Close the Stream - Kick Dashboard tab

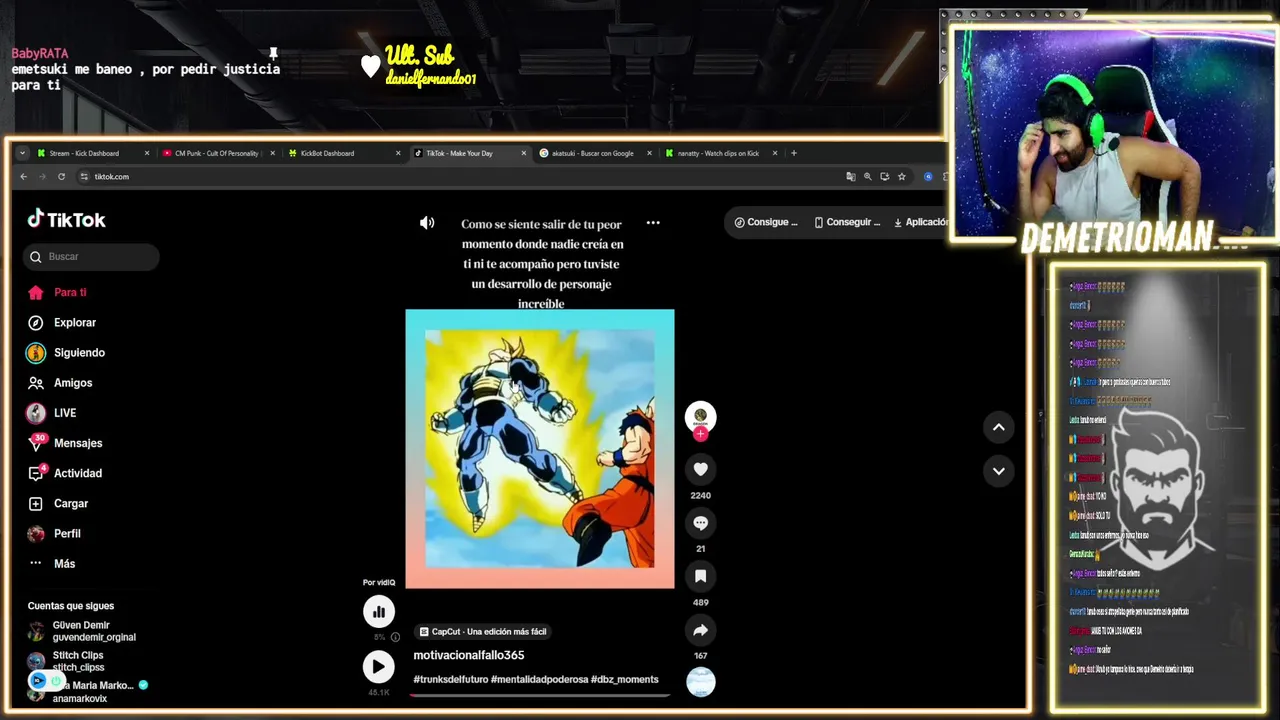click(147, 153)
